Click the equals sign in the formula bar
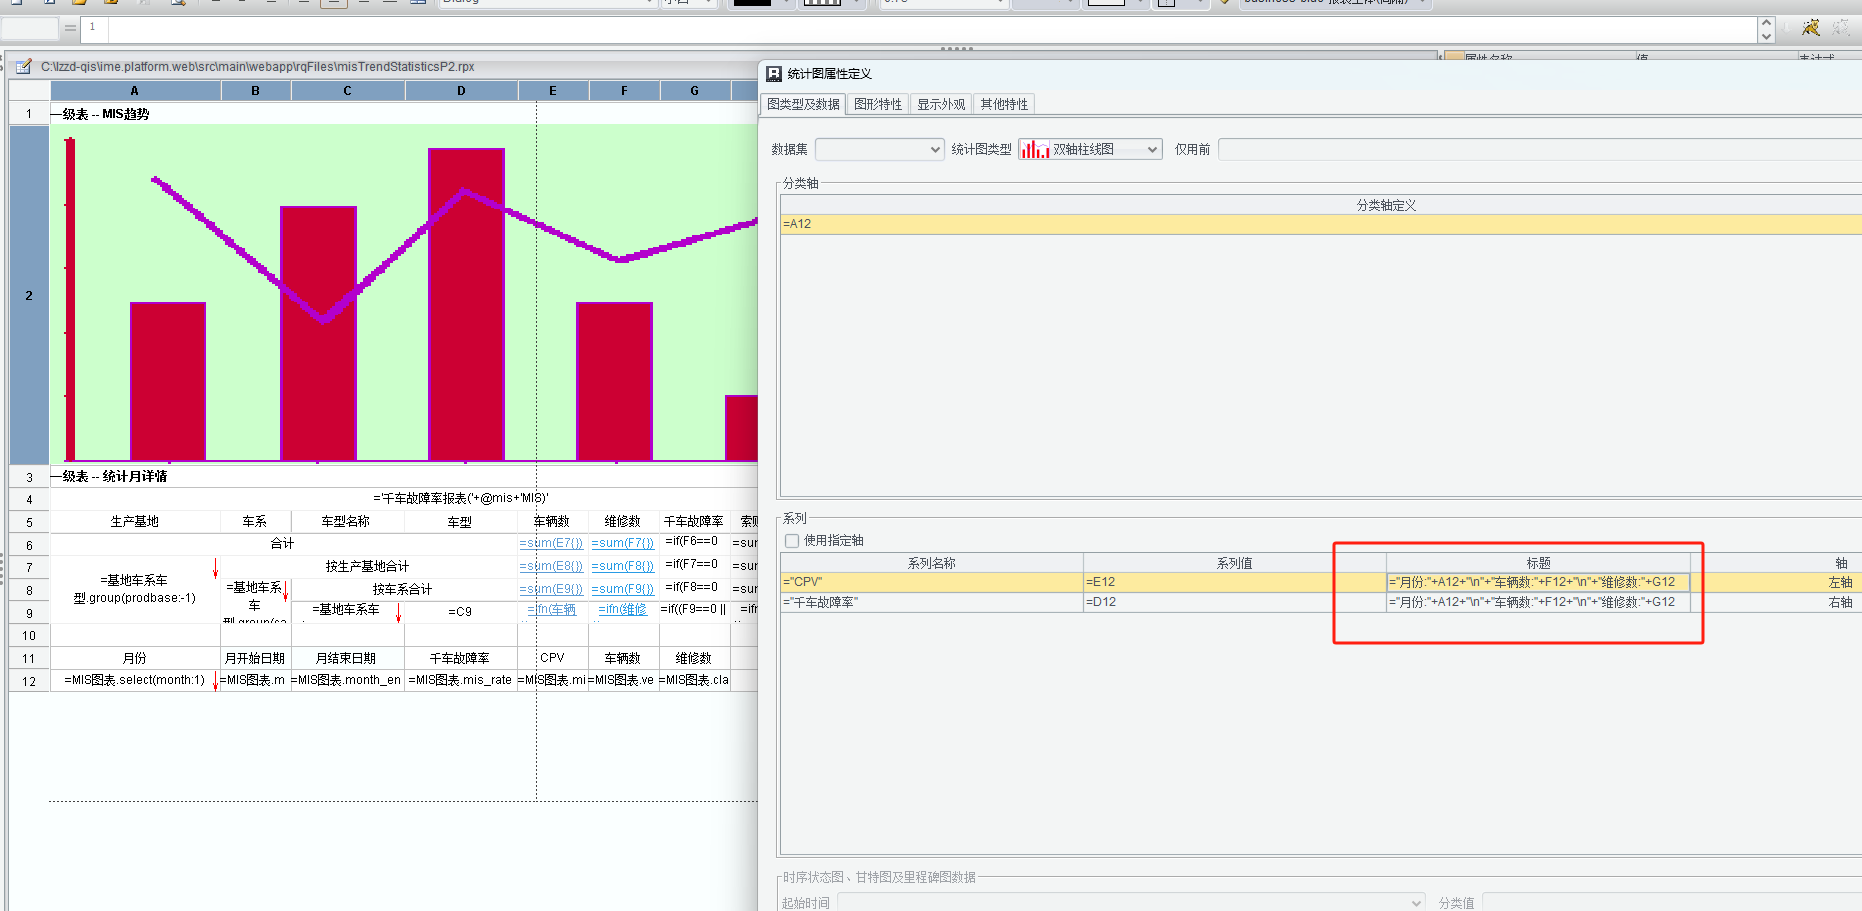This screenshot has height=911, width=1862. point(70,28)
